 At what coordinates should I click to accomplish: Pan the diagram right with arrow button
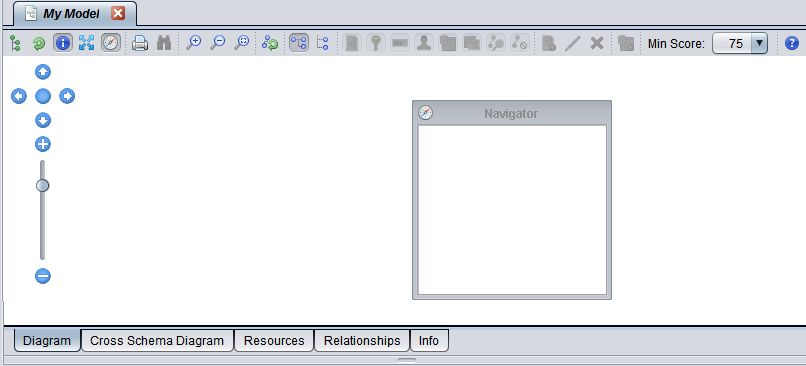[67, 96]
